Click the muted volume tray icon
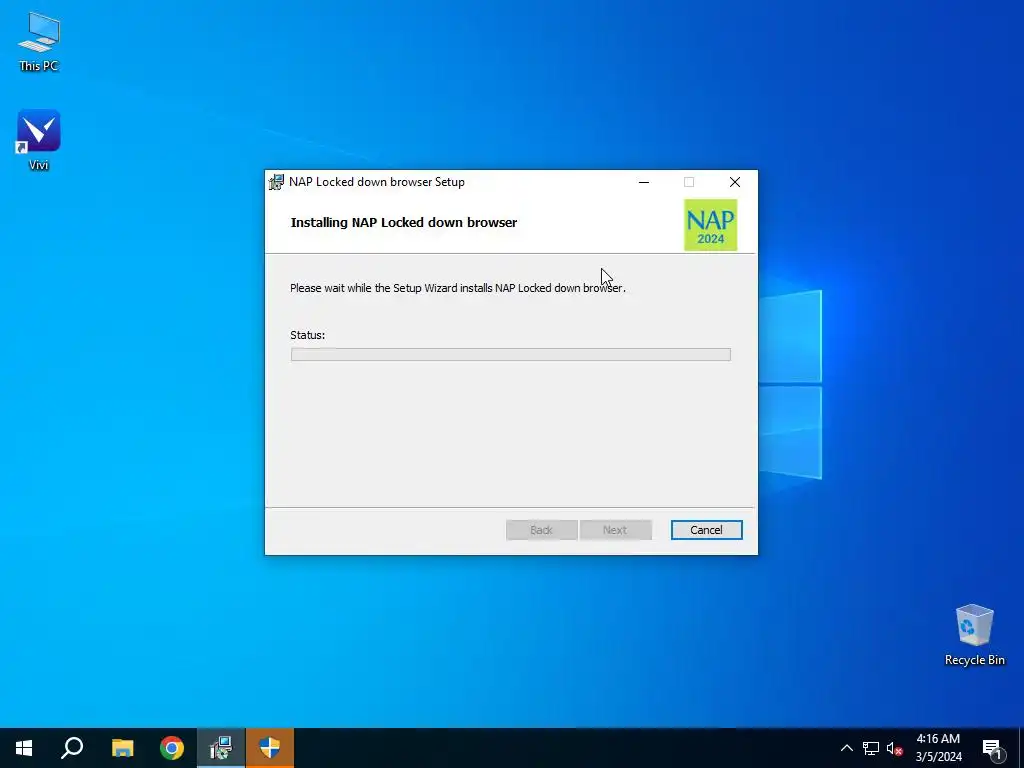 pyautogui.click(x=894, y=748)
